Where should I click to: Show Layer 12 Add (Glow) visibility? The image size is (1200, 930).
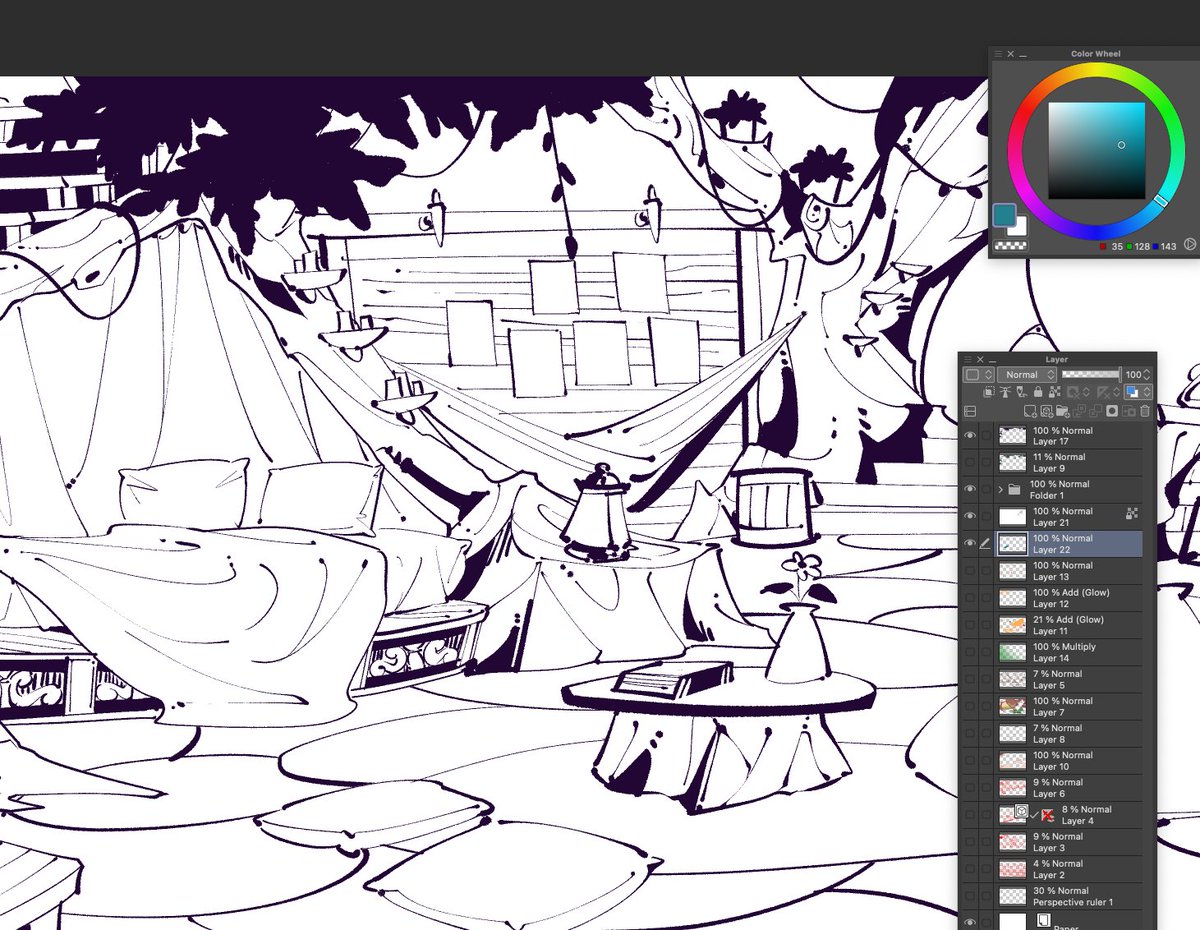(x=969, y=598)
